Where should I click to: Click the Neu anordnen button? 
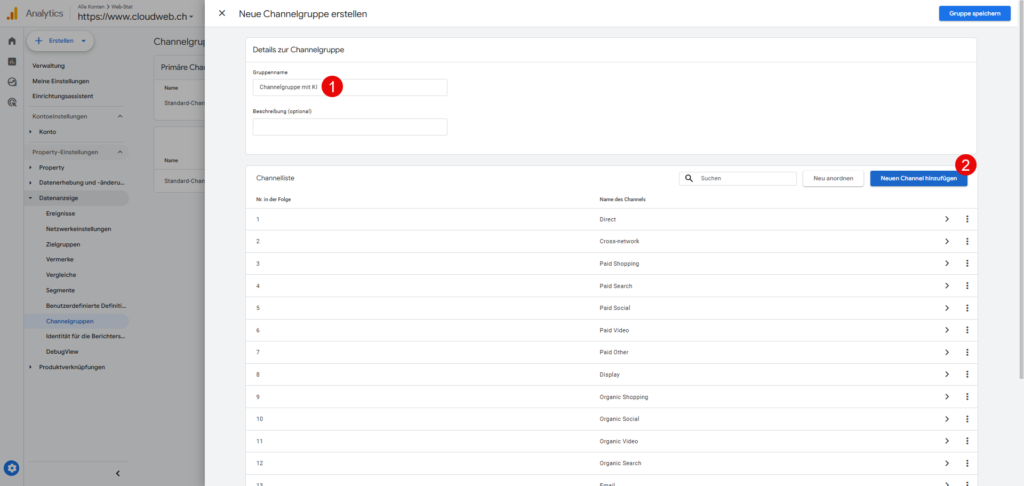(833, 178)
